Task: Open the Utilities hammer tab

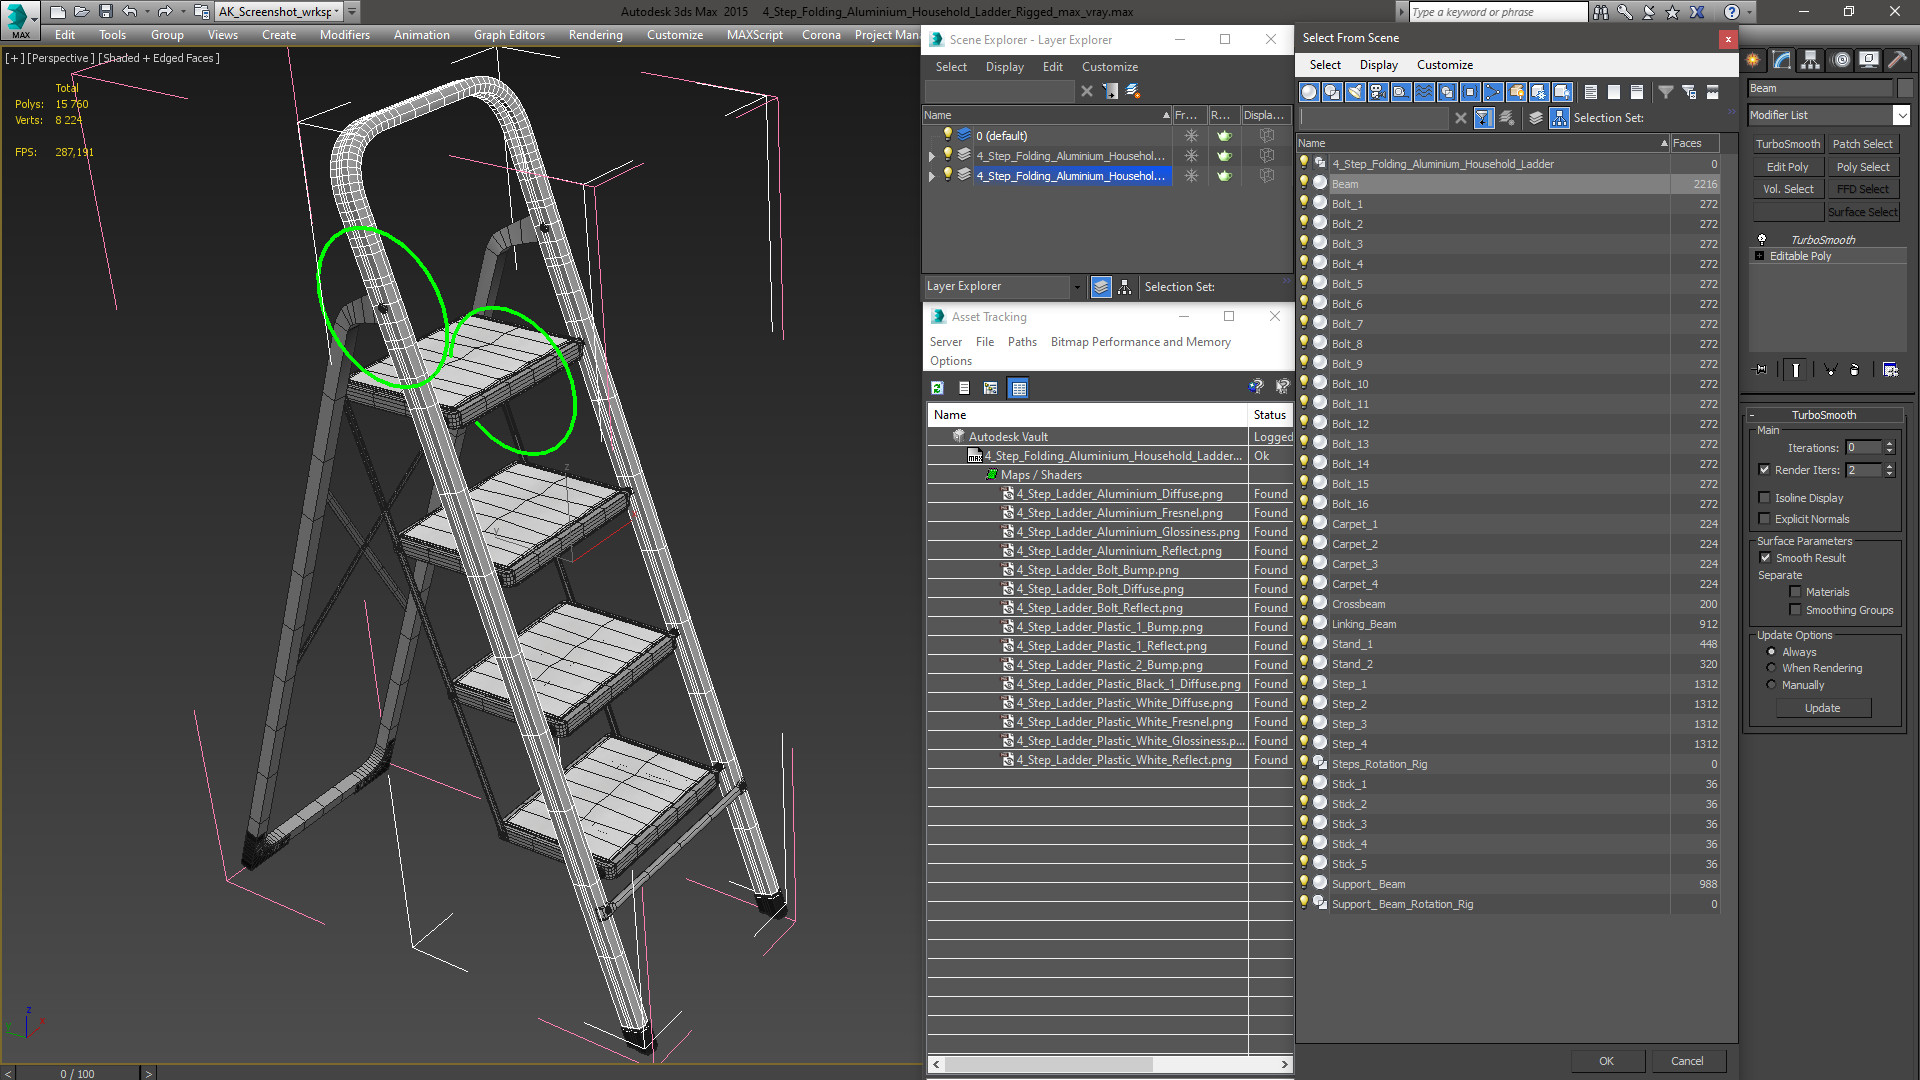Action: [x=1897, y=60]
